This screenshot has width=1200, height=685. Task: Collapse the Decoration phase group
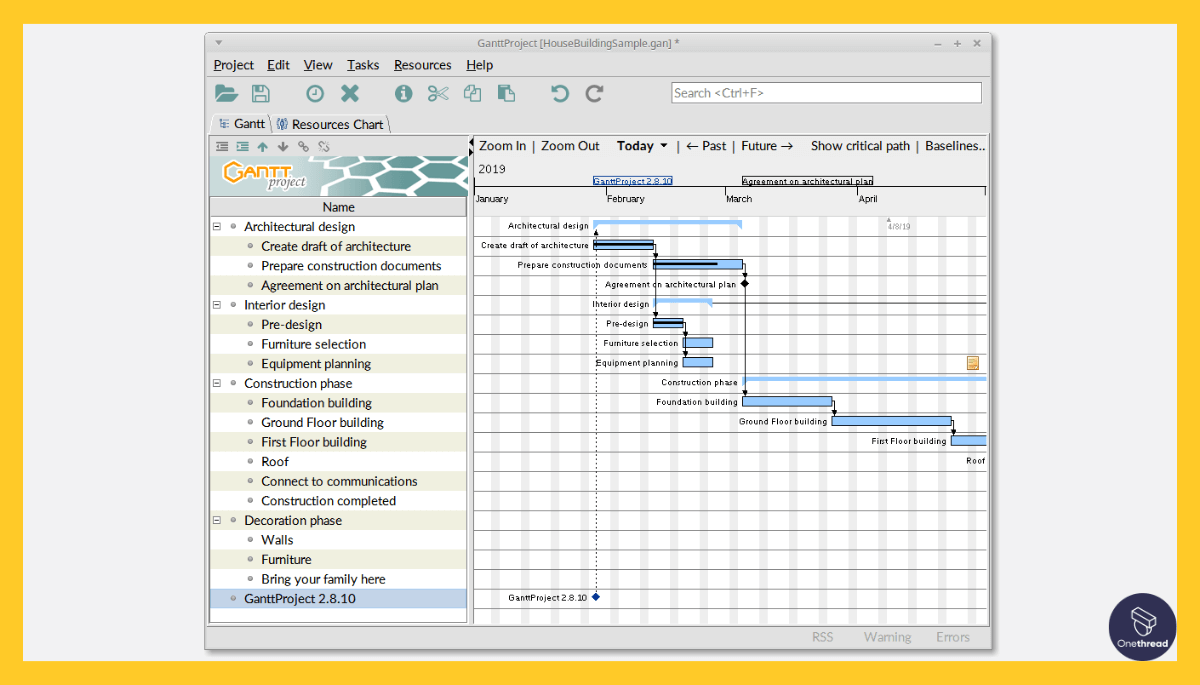point(215,520)
